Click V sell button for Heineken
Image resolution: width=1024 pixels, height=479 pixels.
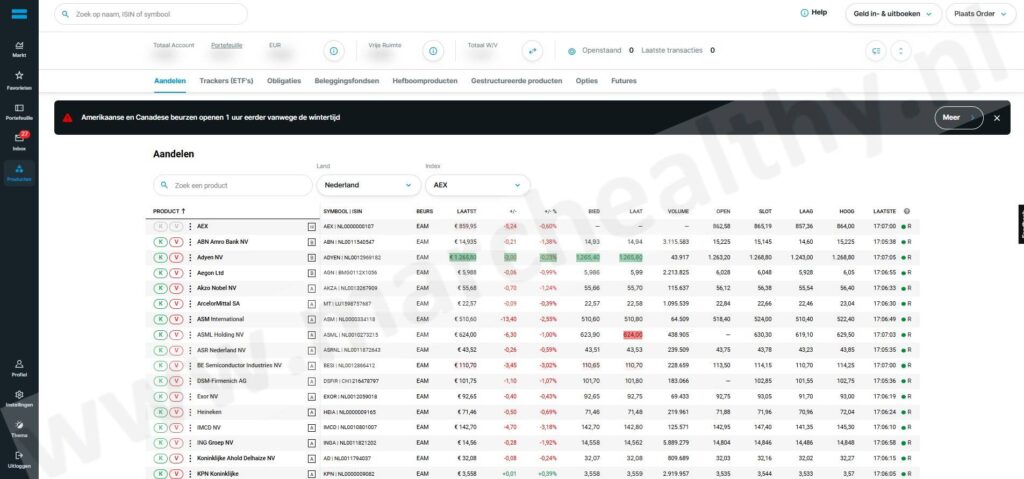pyautogui.click(x=176, y=412)
